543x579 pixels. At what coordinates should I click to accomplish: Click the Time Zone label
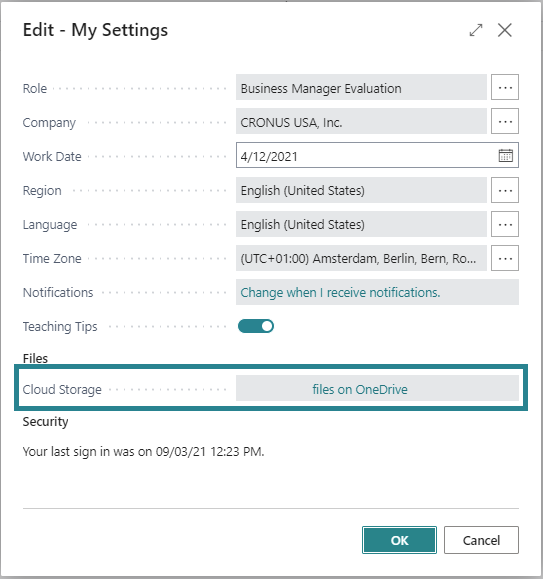click(x=52, y=258)
